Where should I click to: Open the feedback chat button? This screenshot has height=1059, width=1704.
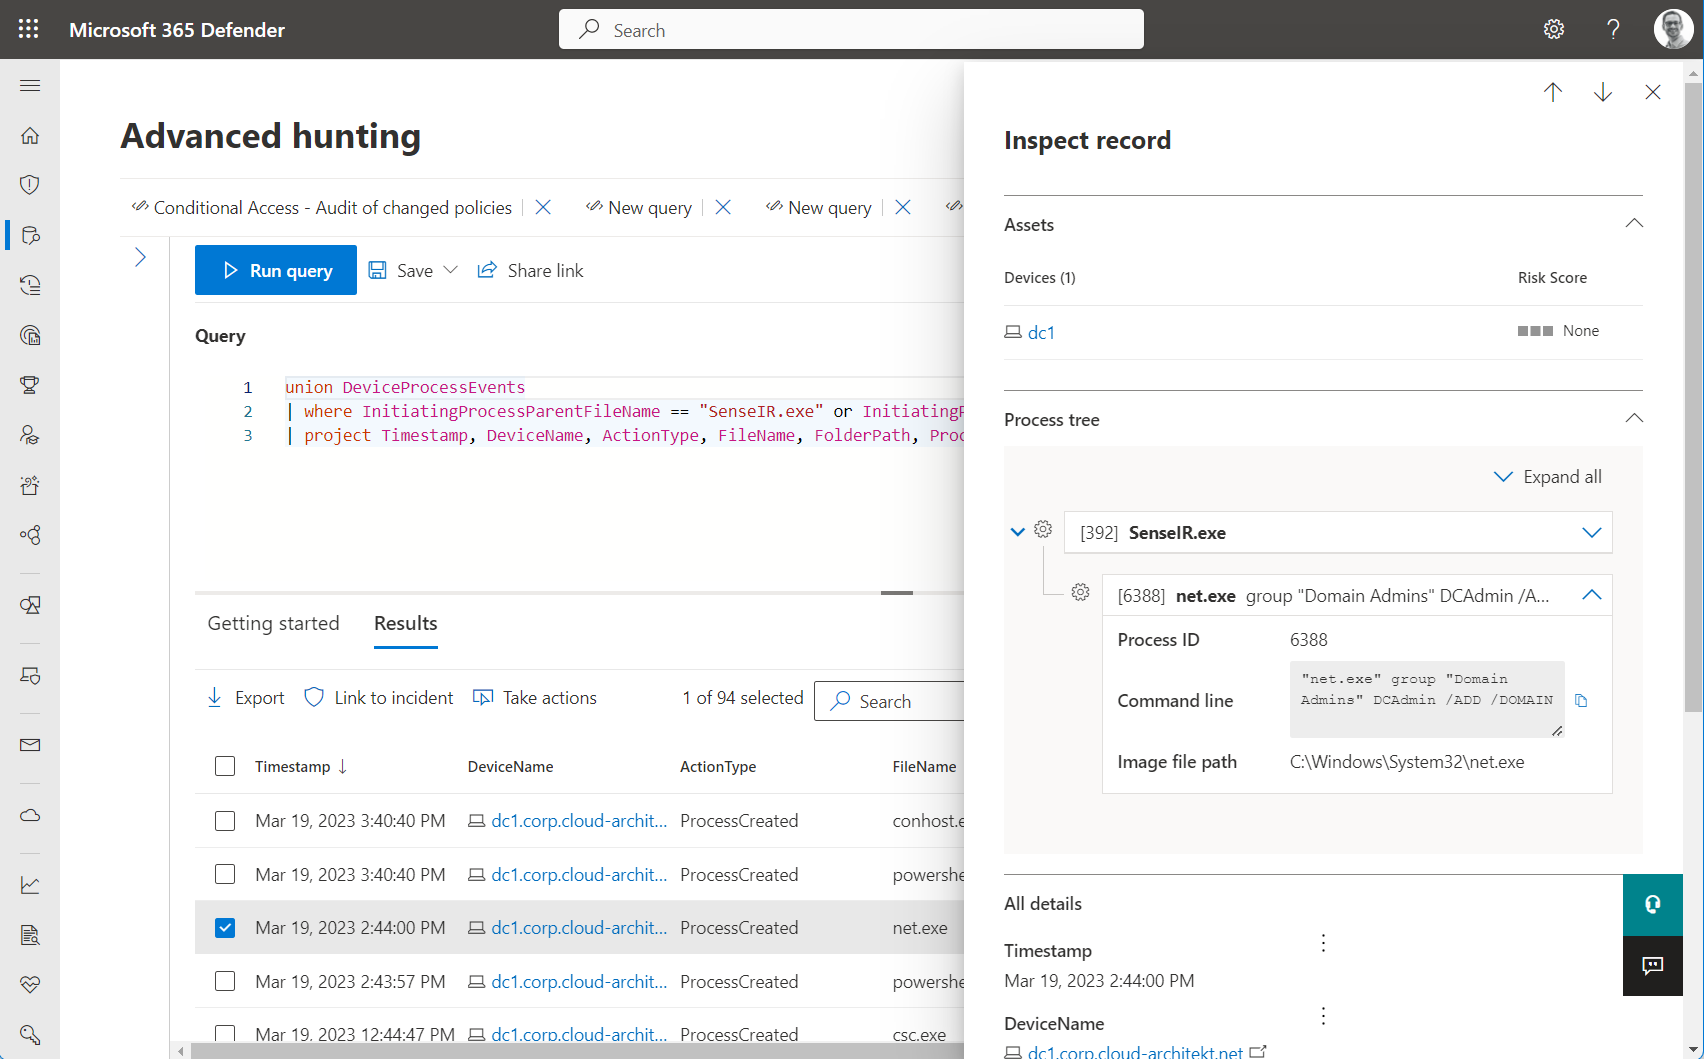(x=1653, y=965)
